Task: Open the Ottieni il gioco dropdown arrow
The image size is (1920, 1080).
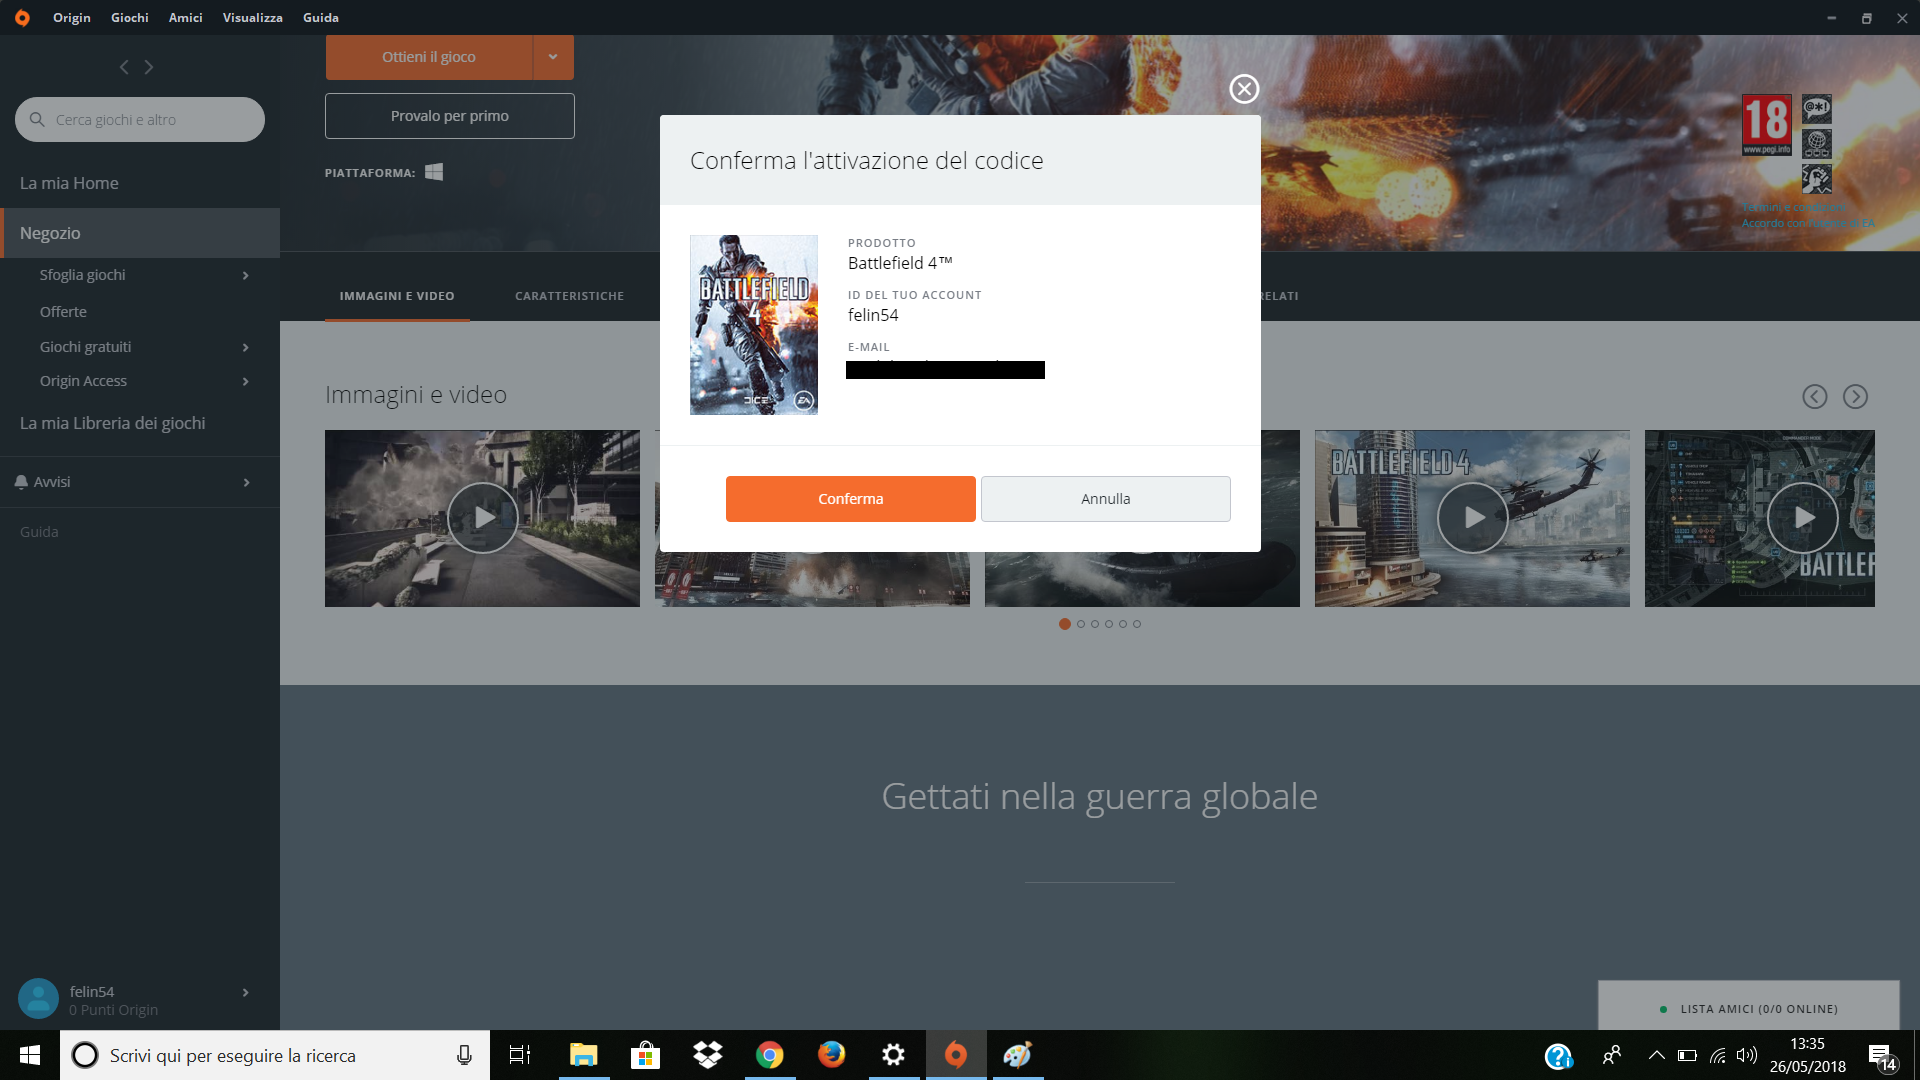Action: 553,57
